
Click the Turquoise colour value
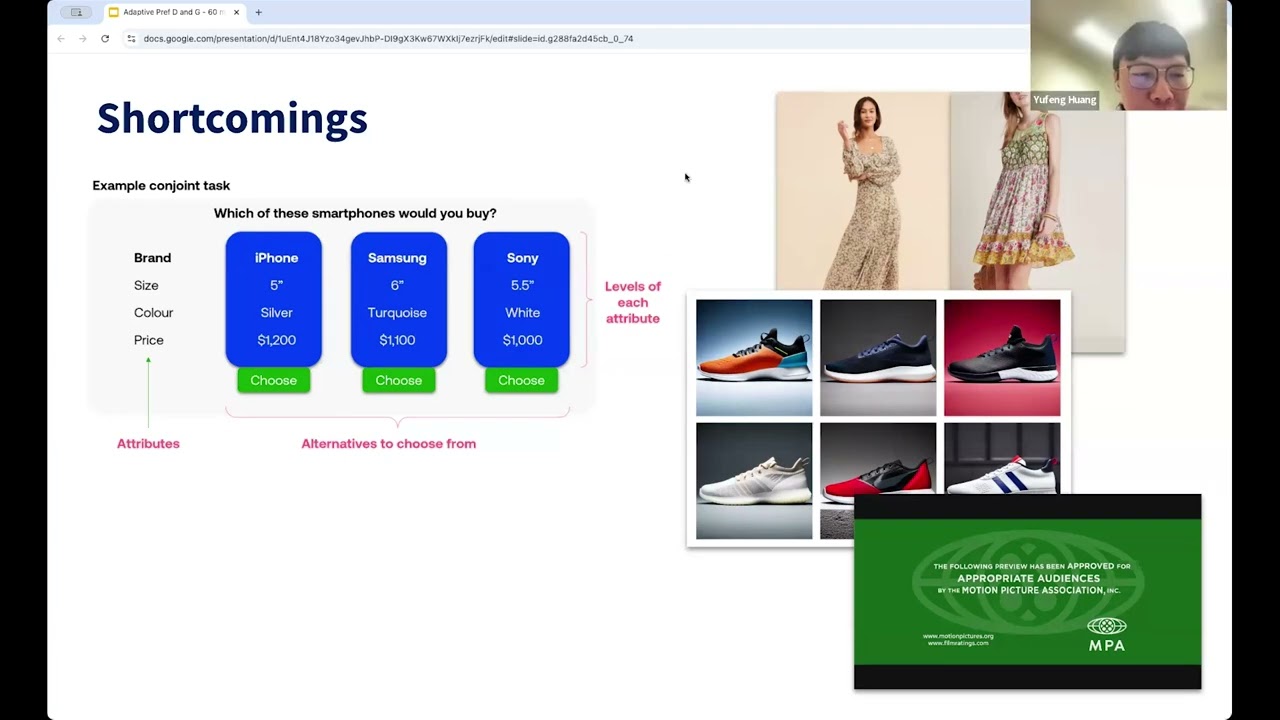point(397,312)
